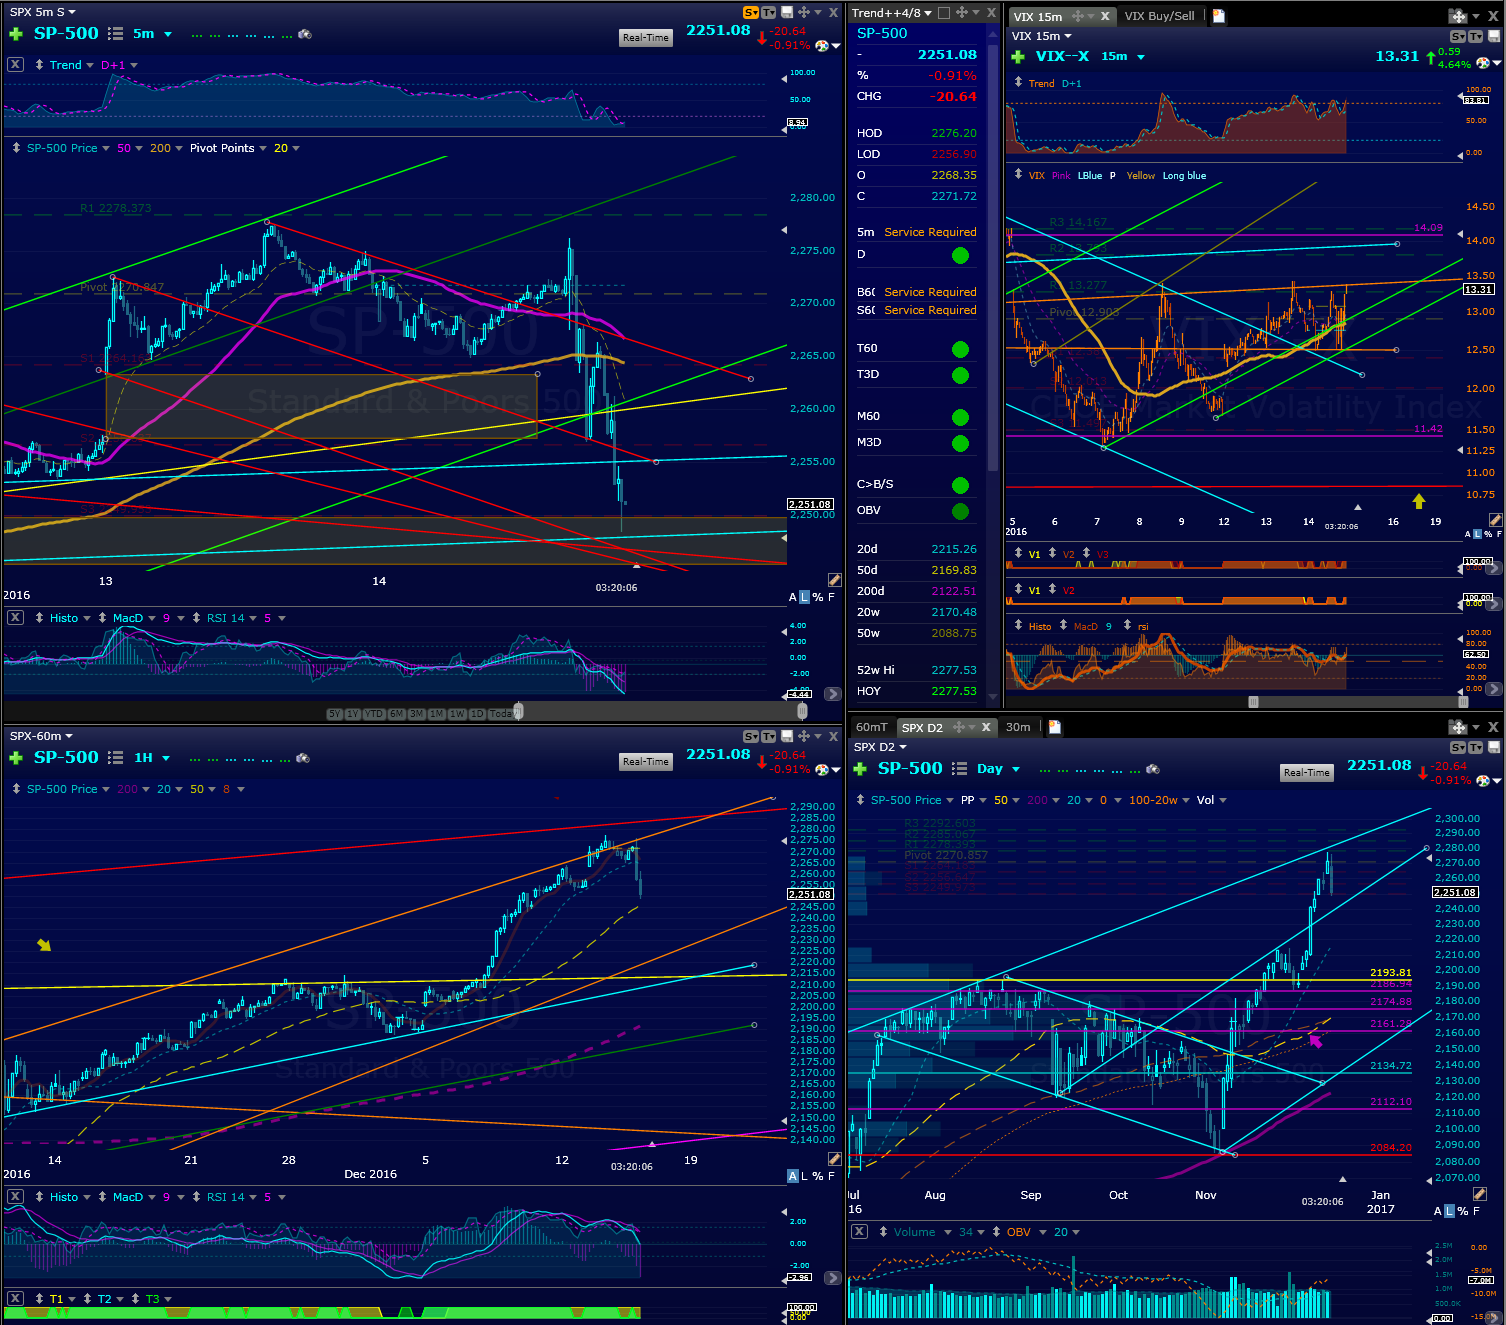The width and height of the screenshot is (1506, 1325).
Task: Toggle the L scale button in VIX chart
Action: (1478, 535)
